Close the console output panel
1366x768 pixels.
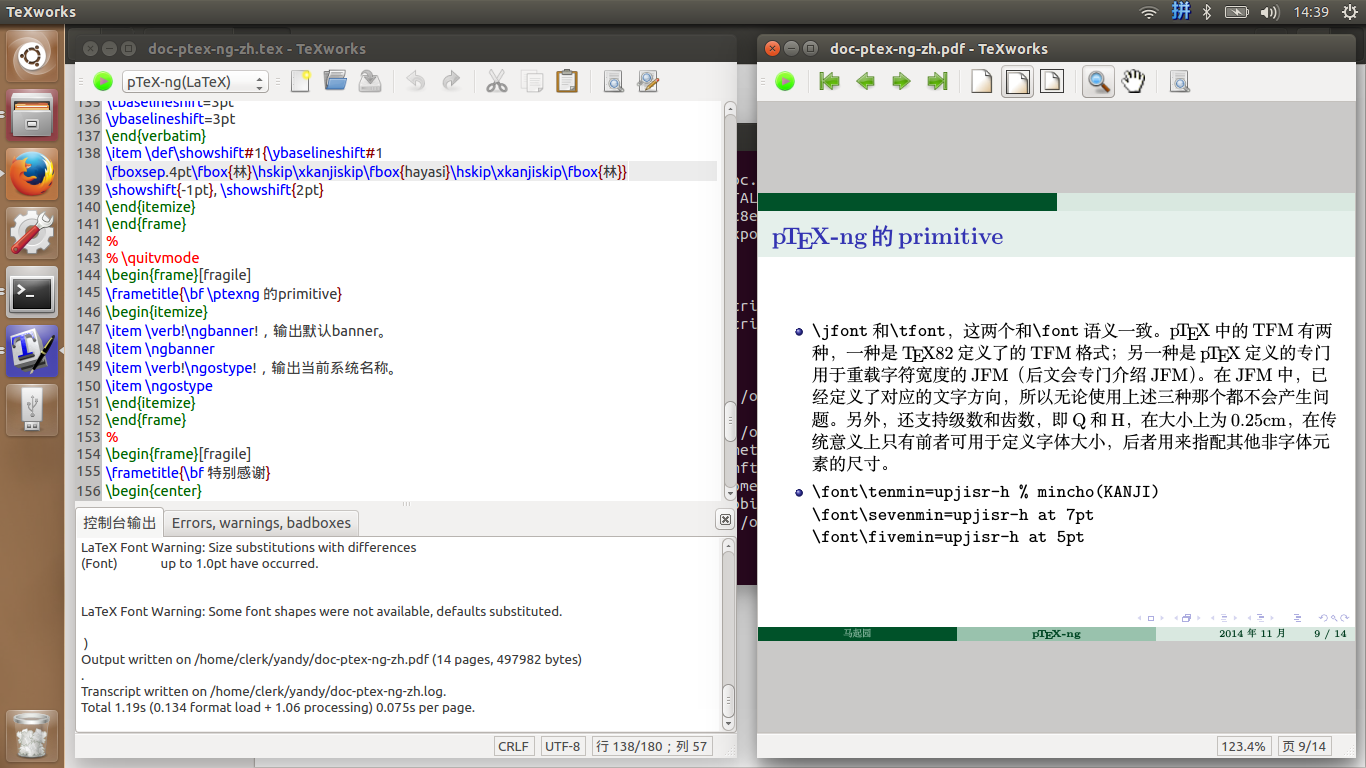pyautogui.click(x=725, y=520)
